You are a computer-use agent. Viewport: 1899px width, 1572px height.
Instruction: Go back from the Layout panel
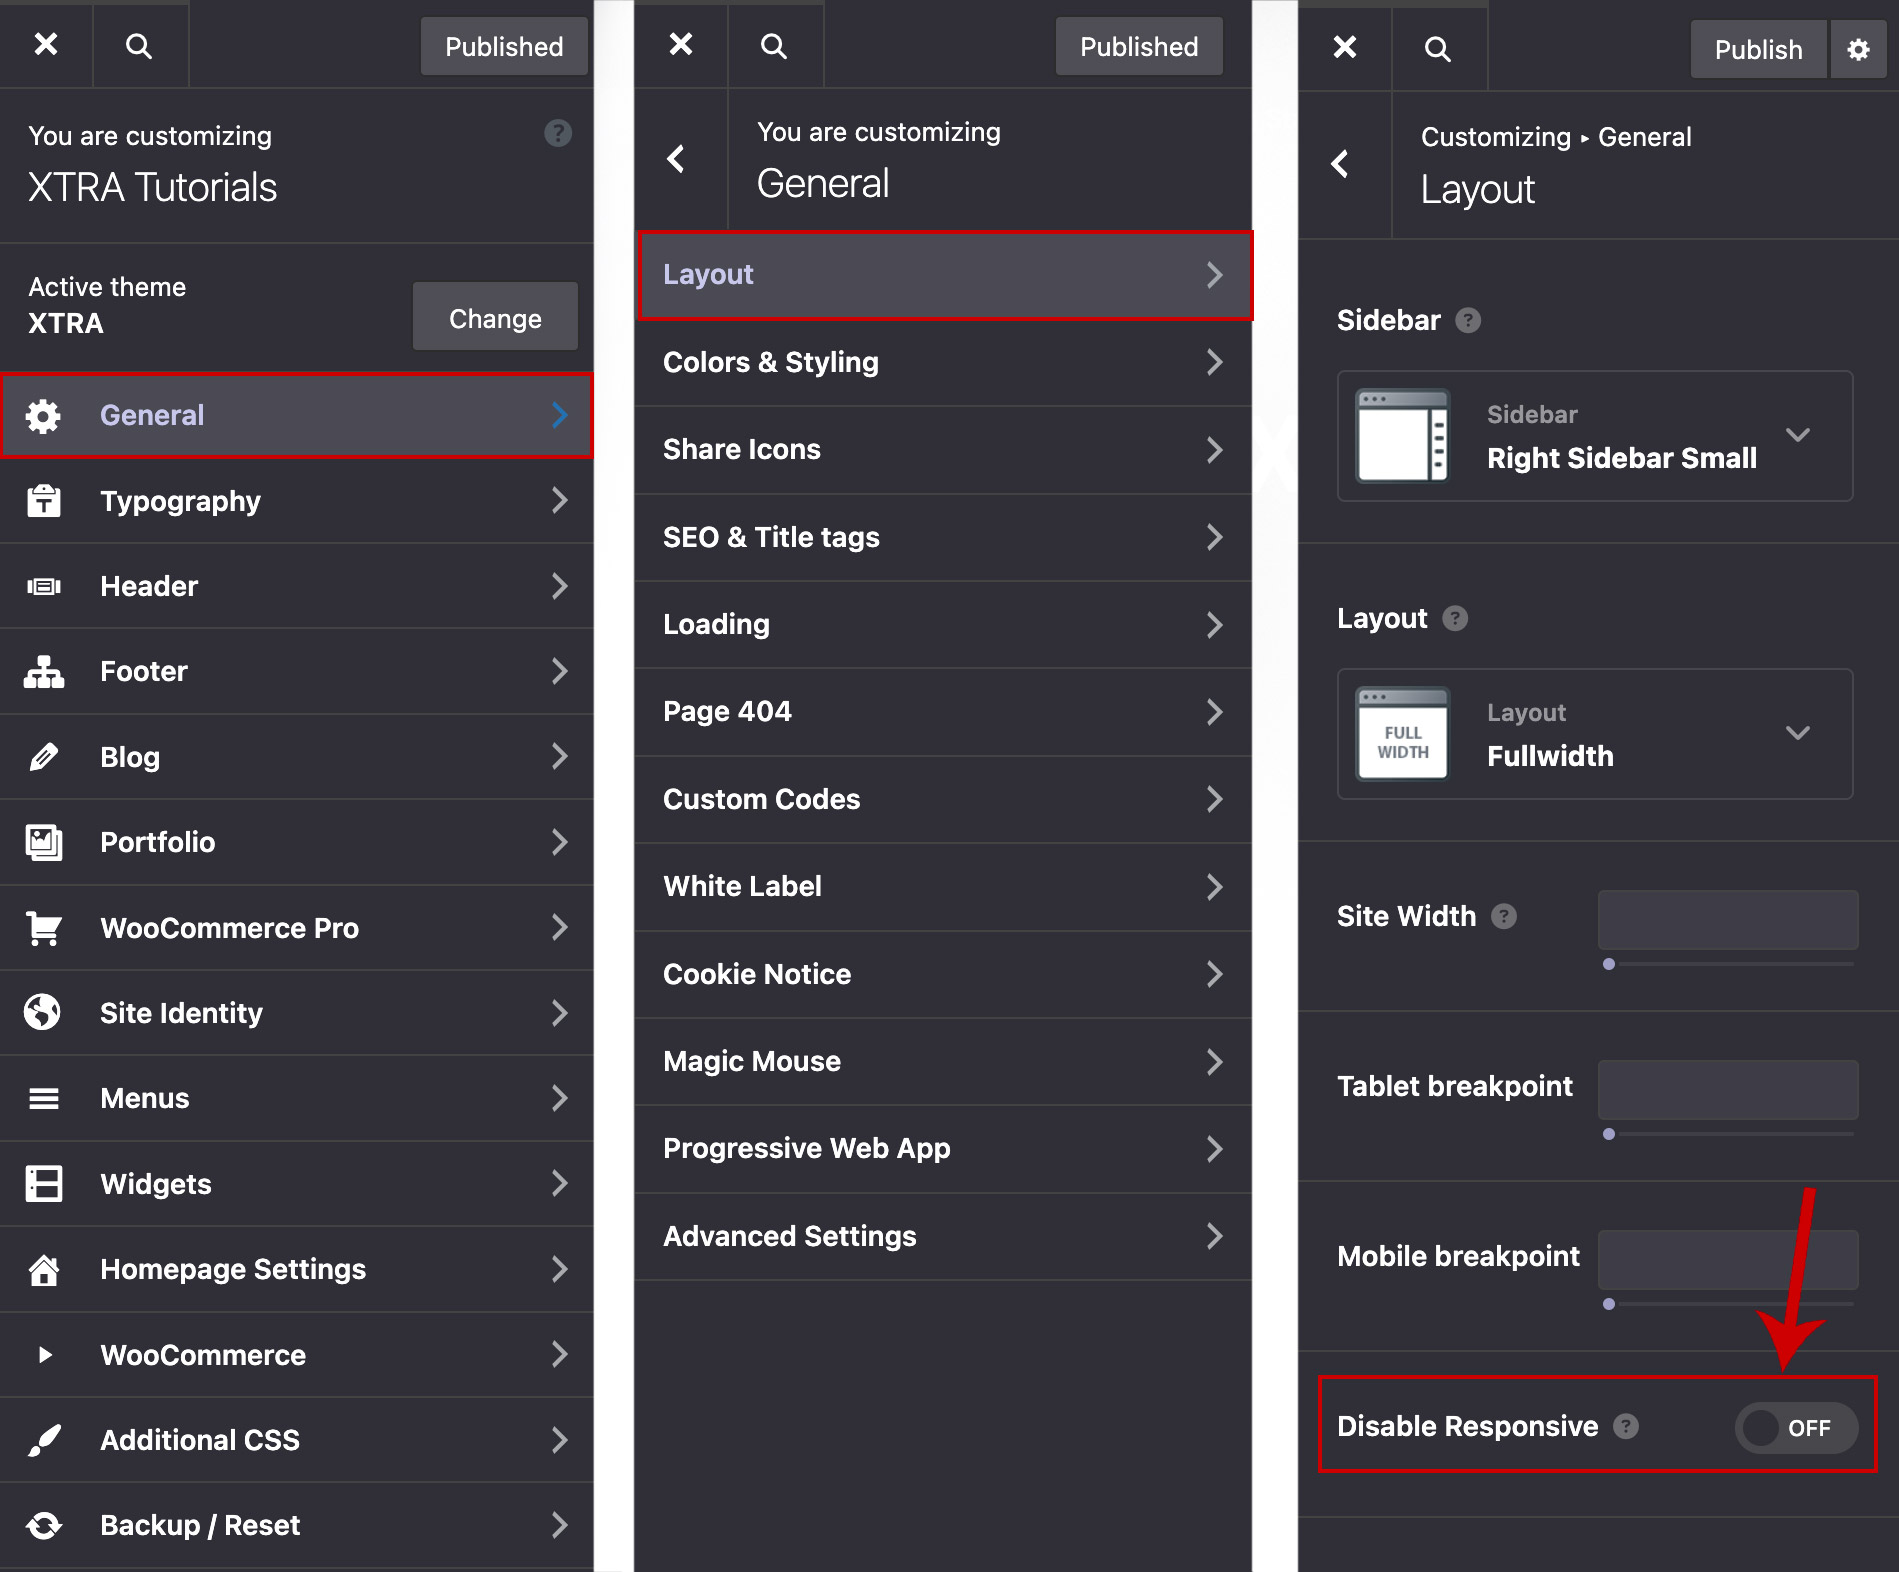coord(1341,164)
